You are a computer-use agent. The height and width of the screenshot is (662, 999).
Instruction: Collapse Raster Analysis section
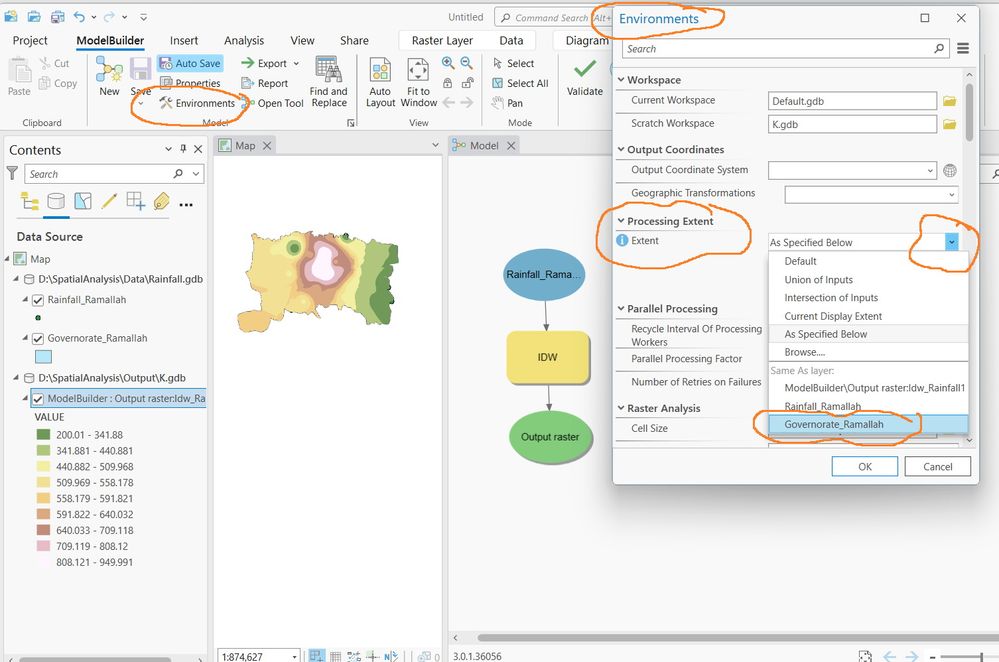click(621, 408)
